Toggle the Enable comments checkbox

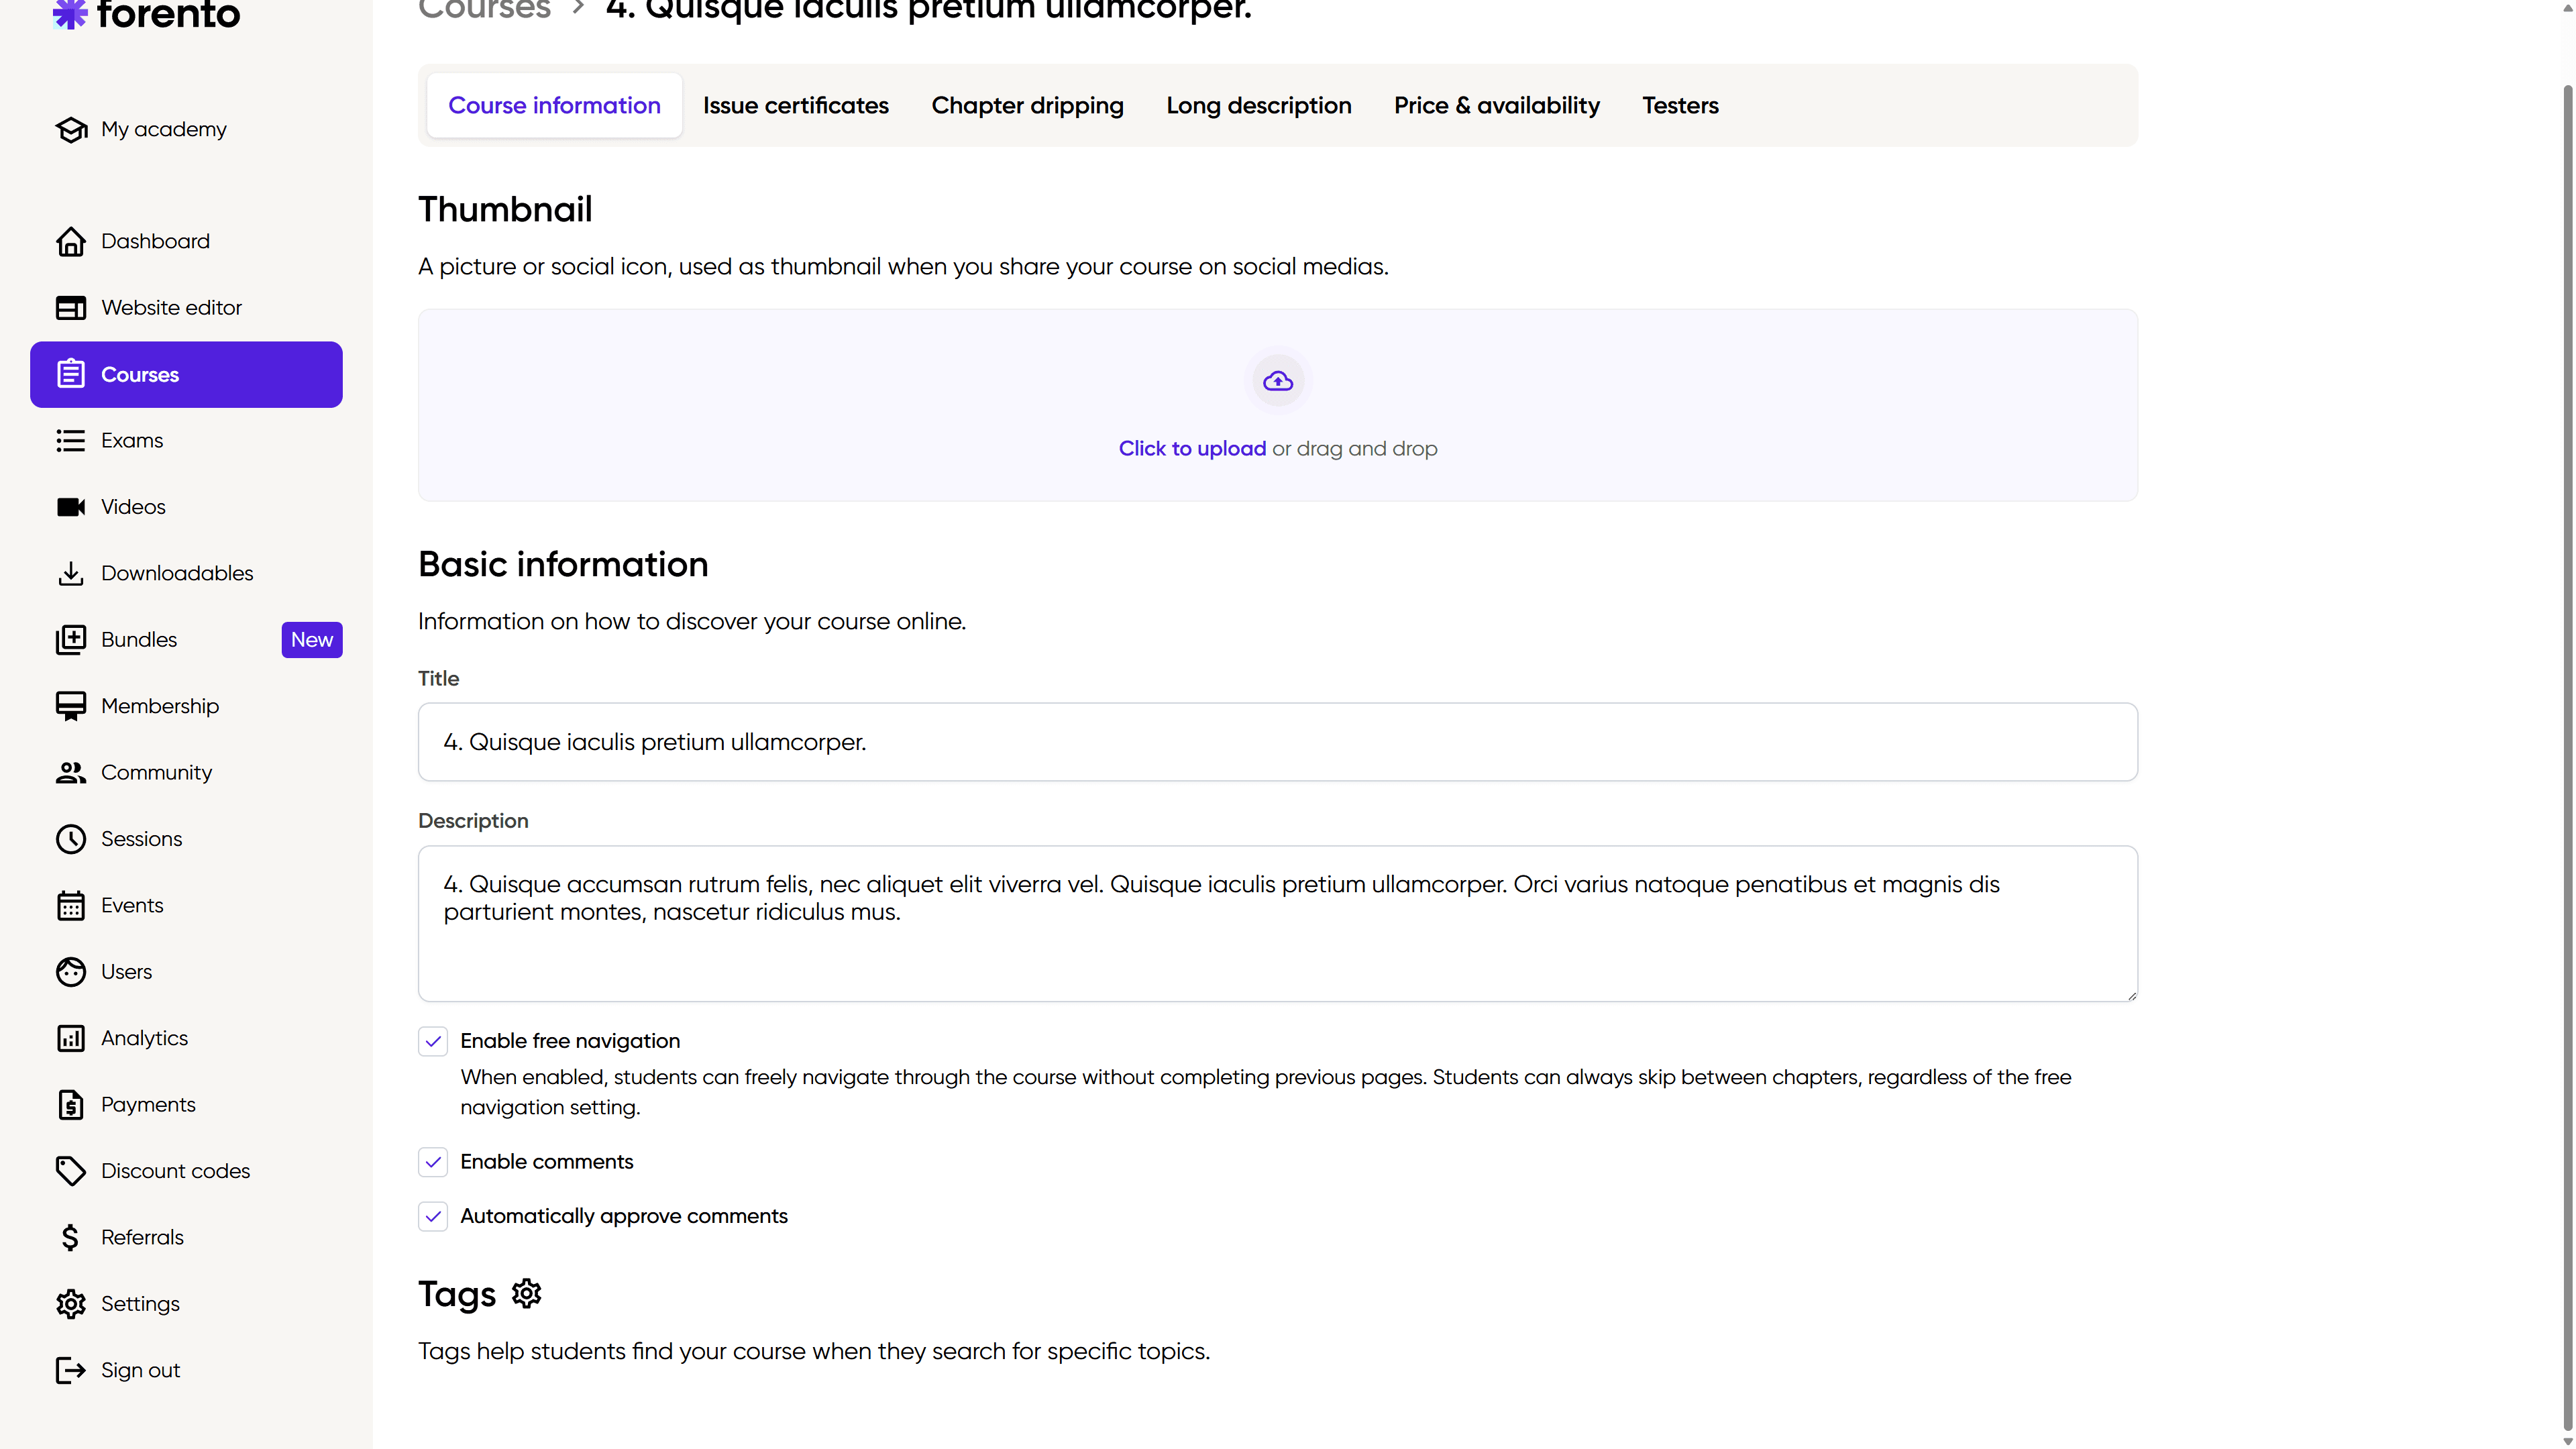(x=433, y=1162)
